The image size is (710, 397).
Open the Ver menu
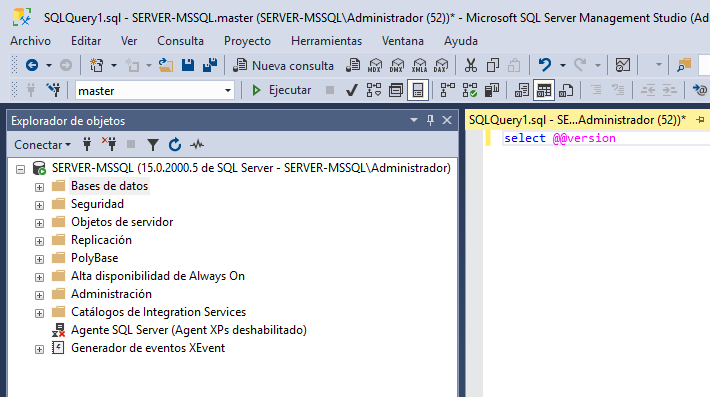pos(129,41)
